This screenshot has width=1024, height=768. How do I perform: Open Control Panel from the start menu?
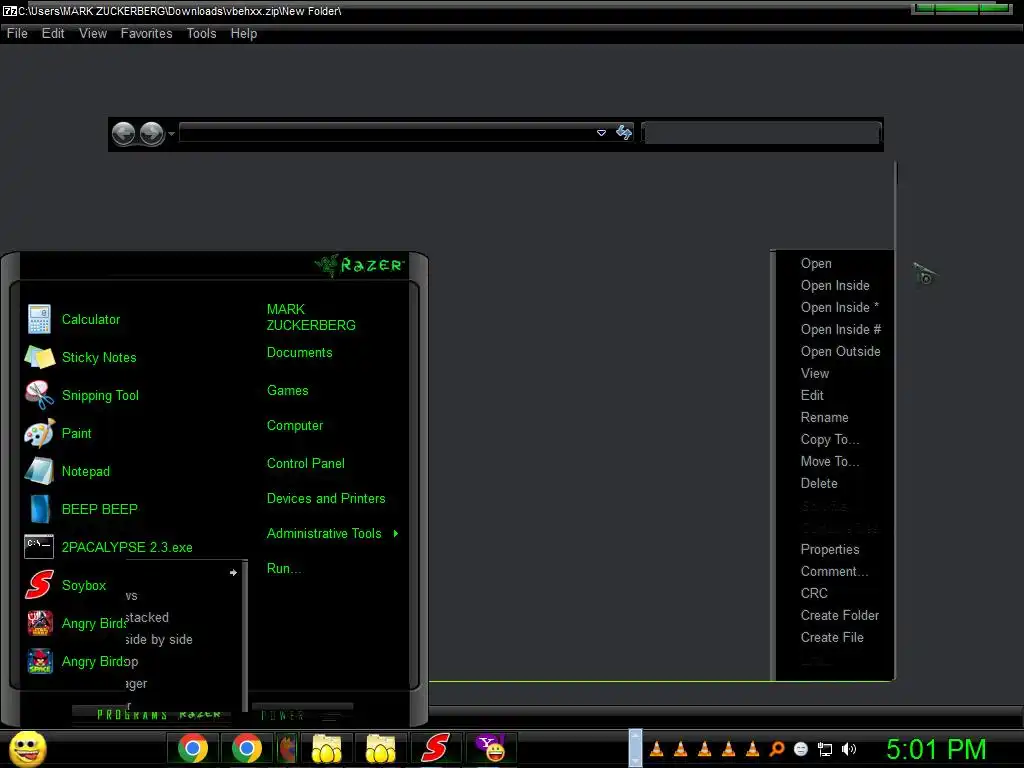click(x=306, y=463)
